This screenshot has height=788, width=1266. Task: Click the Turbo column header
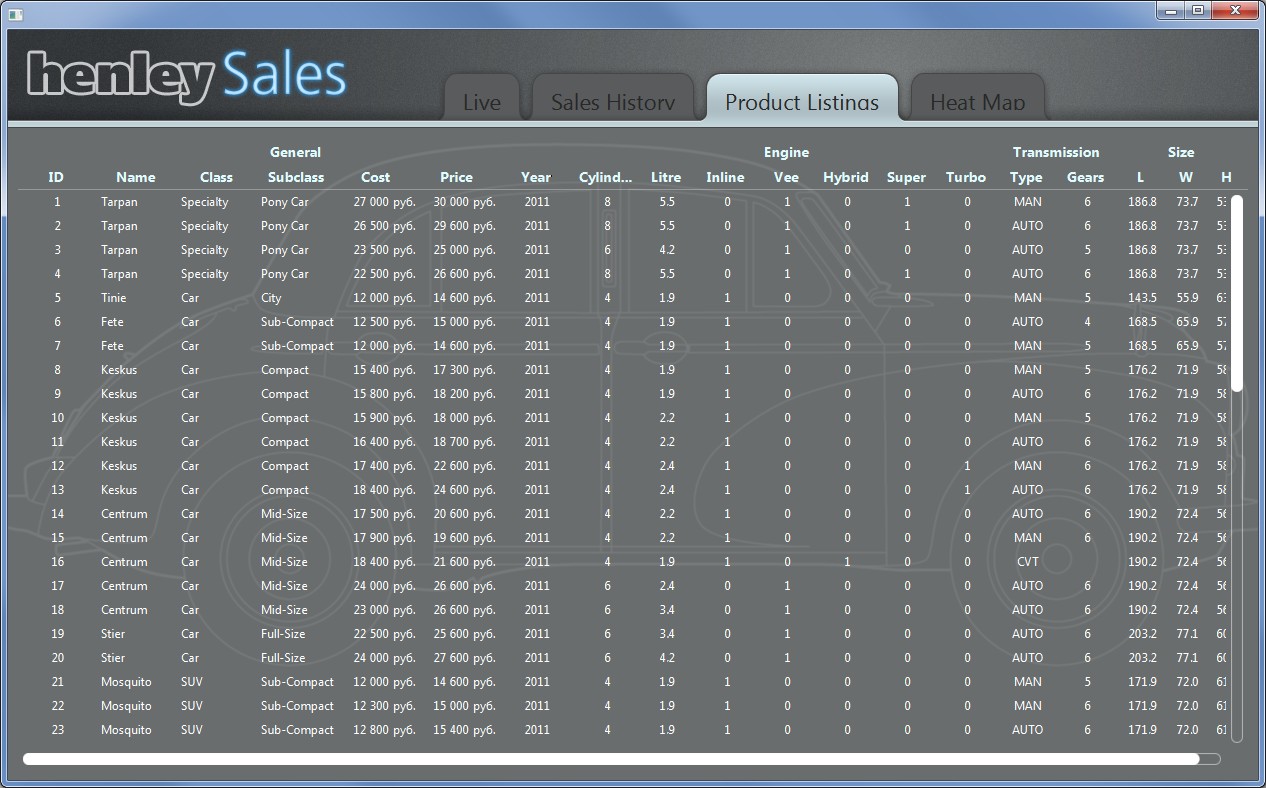[965, 177]
